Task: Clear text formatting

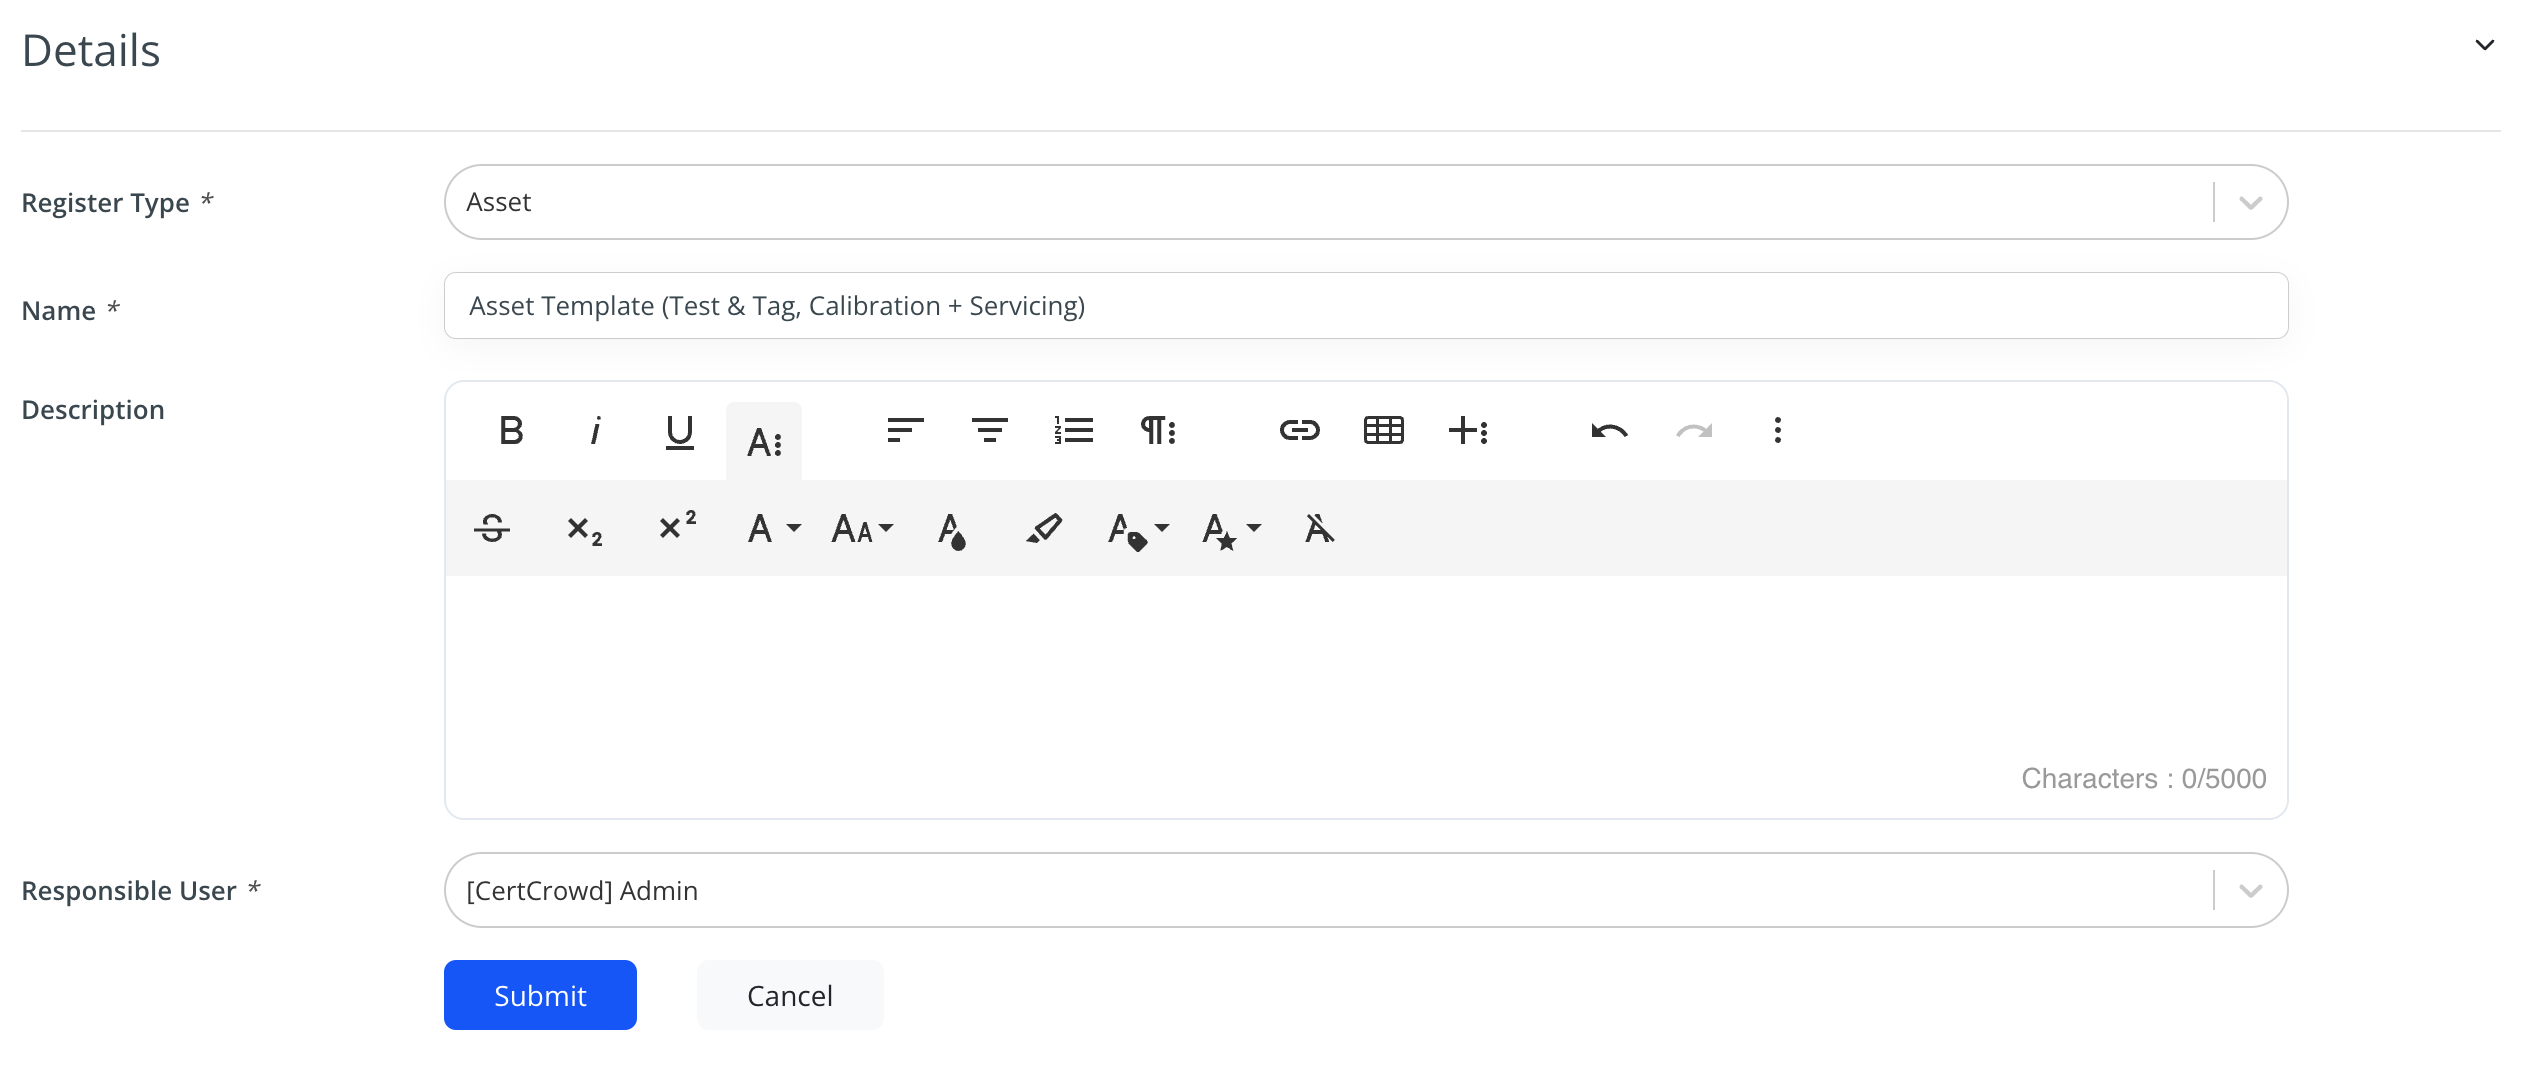Action: pyautogui.click(x=1319, y=528)
